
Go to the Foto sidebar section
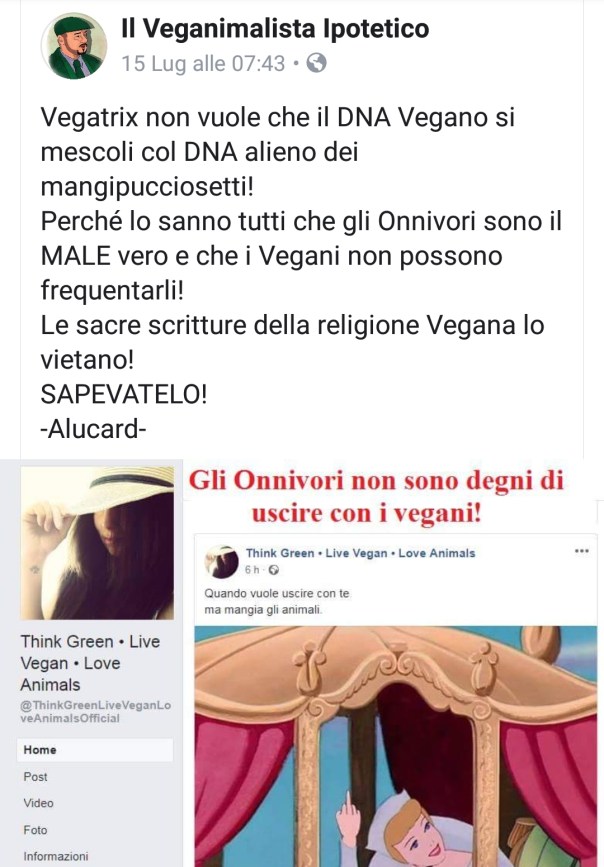tap(35, 829)
